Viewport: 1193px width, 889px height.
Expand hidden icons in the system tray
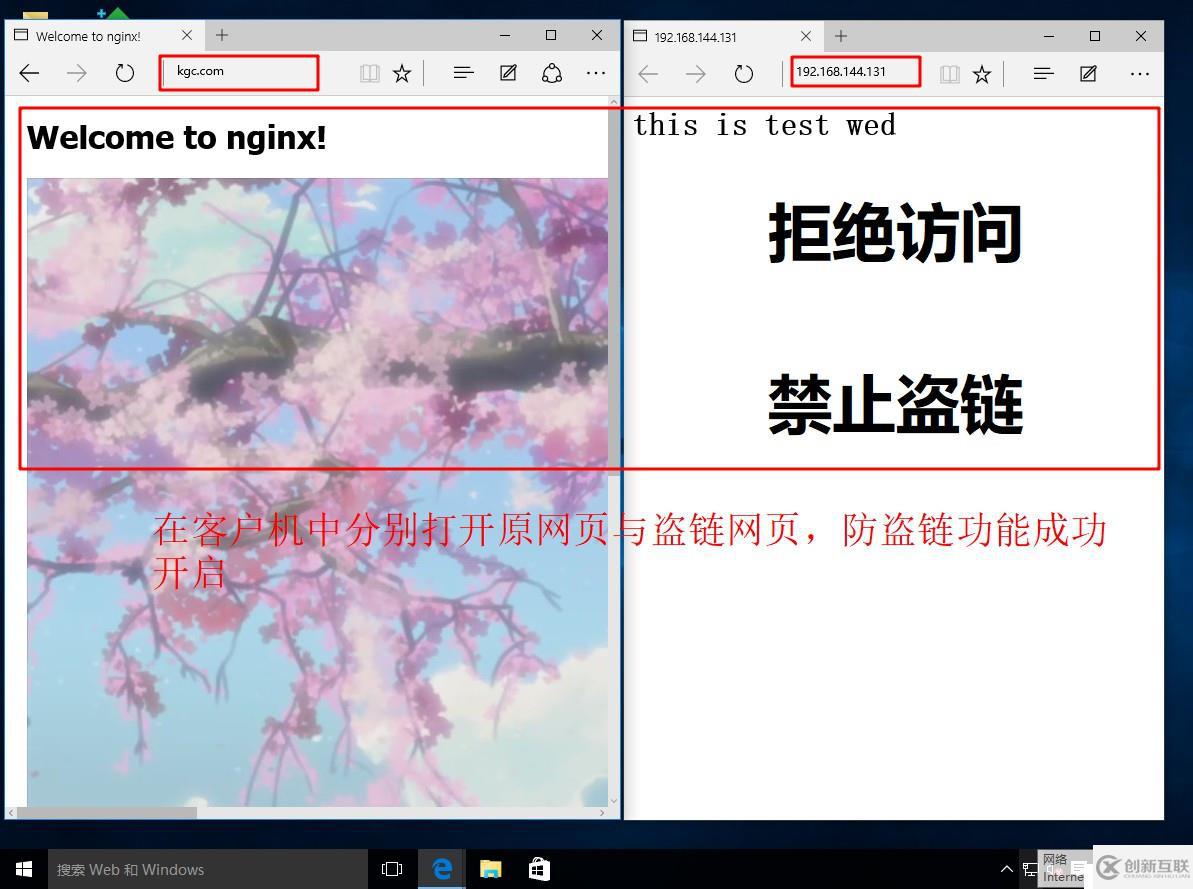click(x=1007, y=868)
